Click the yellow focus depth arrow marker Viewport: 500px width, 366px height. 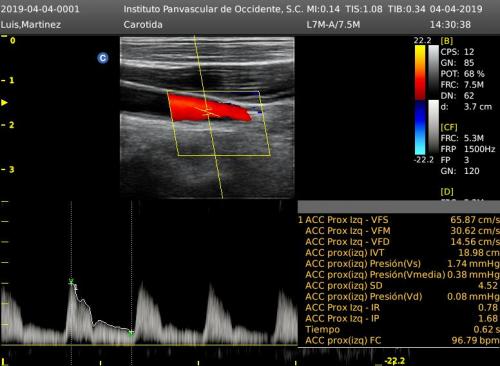(x=4, y=103)
